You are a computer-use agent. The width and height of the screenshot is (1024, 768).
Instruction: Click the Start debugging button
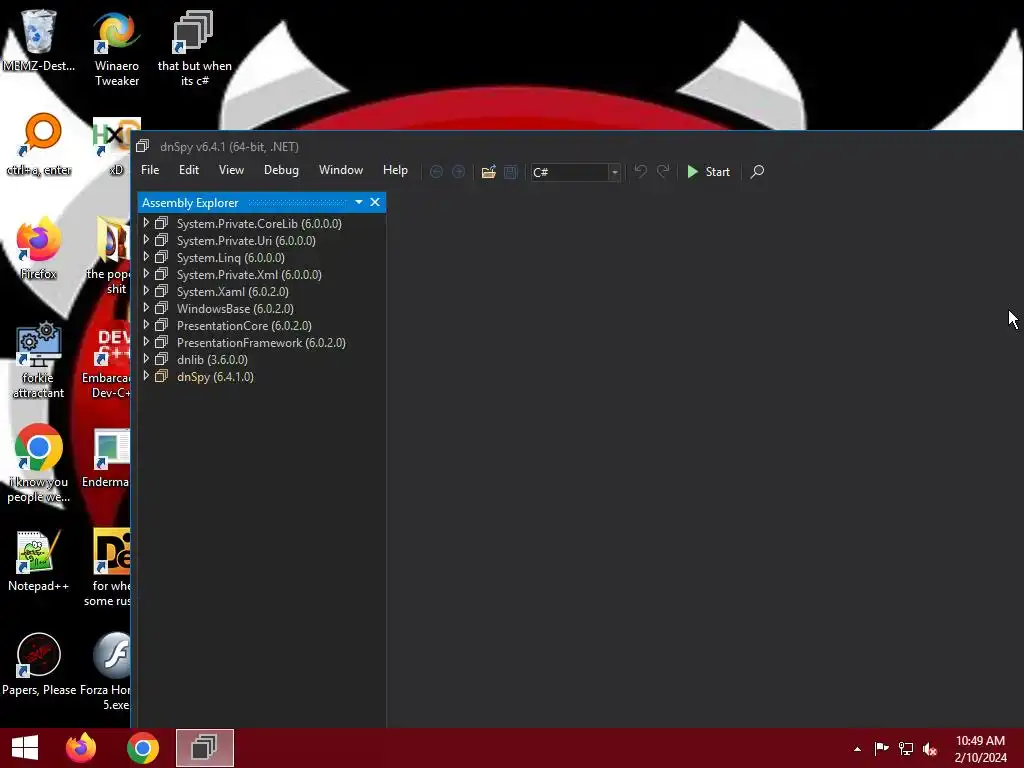click(709, 172)
